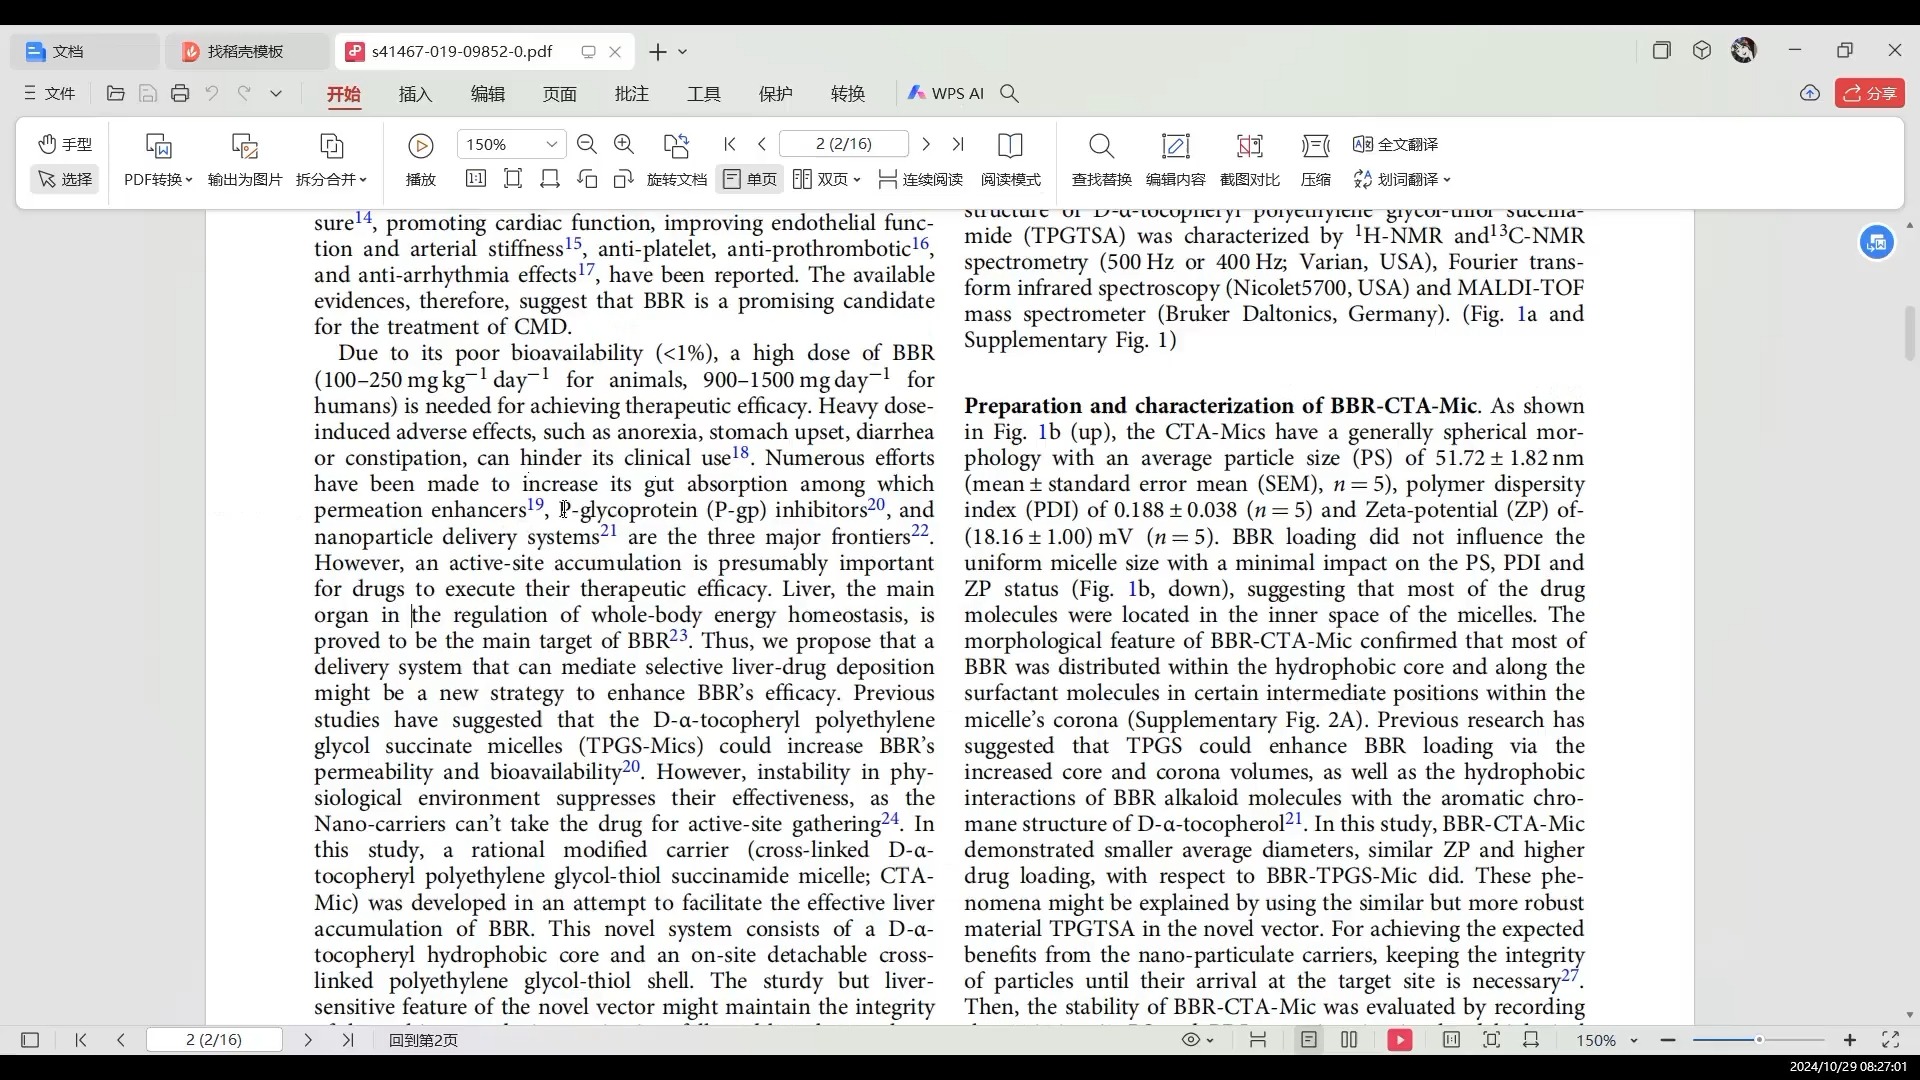Switch to Hand tool mode

(65, 144)
